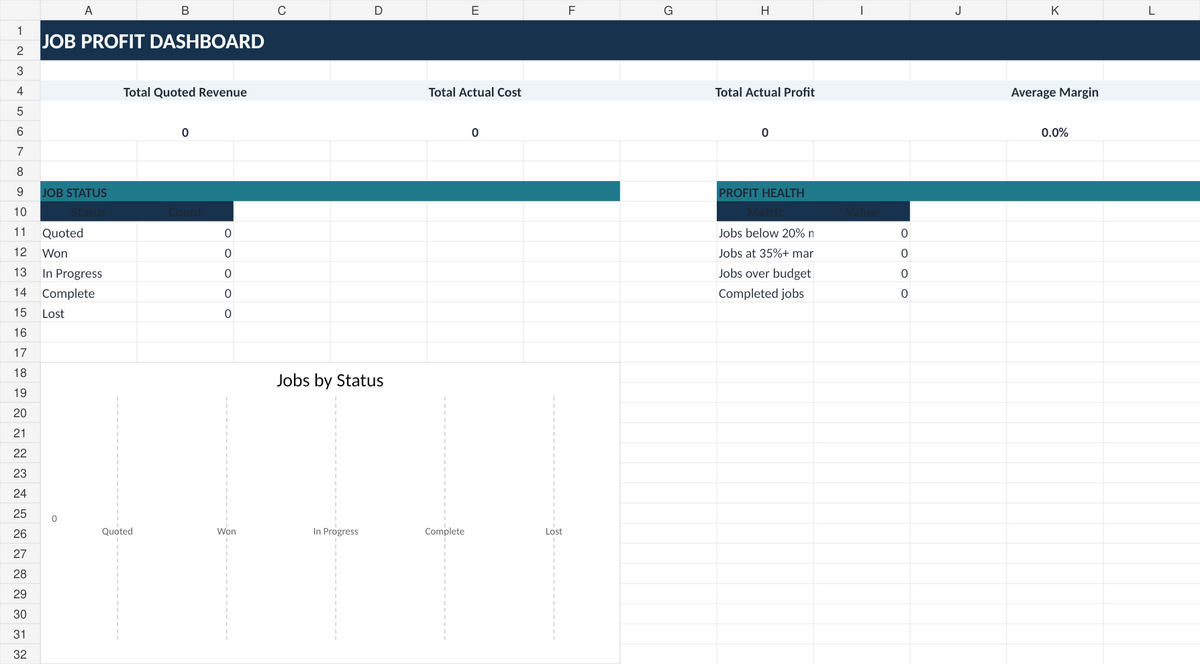Select column E by its header
Viewport: 1200px width, 664px height.
click(475, 10)
